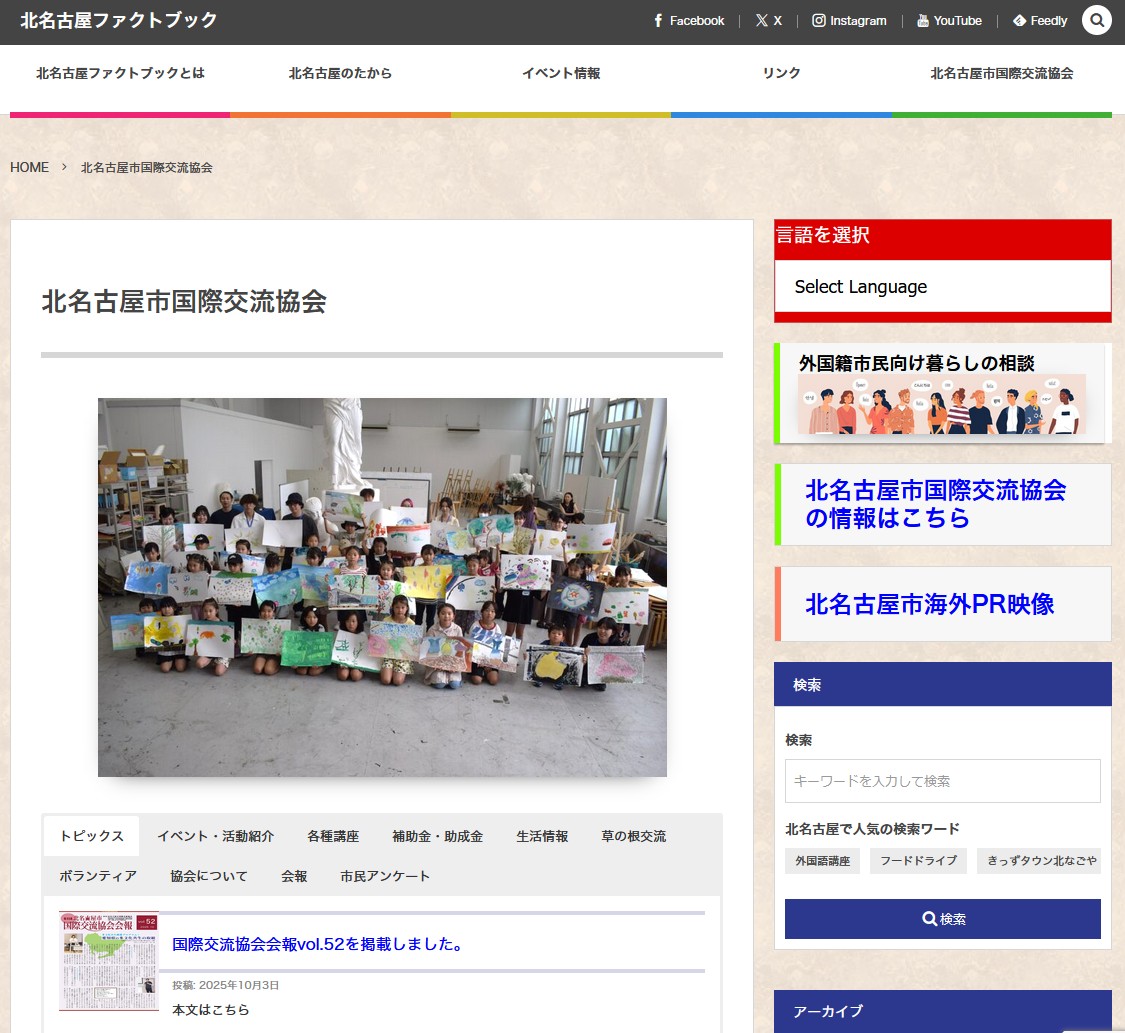Open the 外国籍市民向け暮らしの相談 banner
This screenshot has width=1125, height=1033.
(x=942, y=393)
